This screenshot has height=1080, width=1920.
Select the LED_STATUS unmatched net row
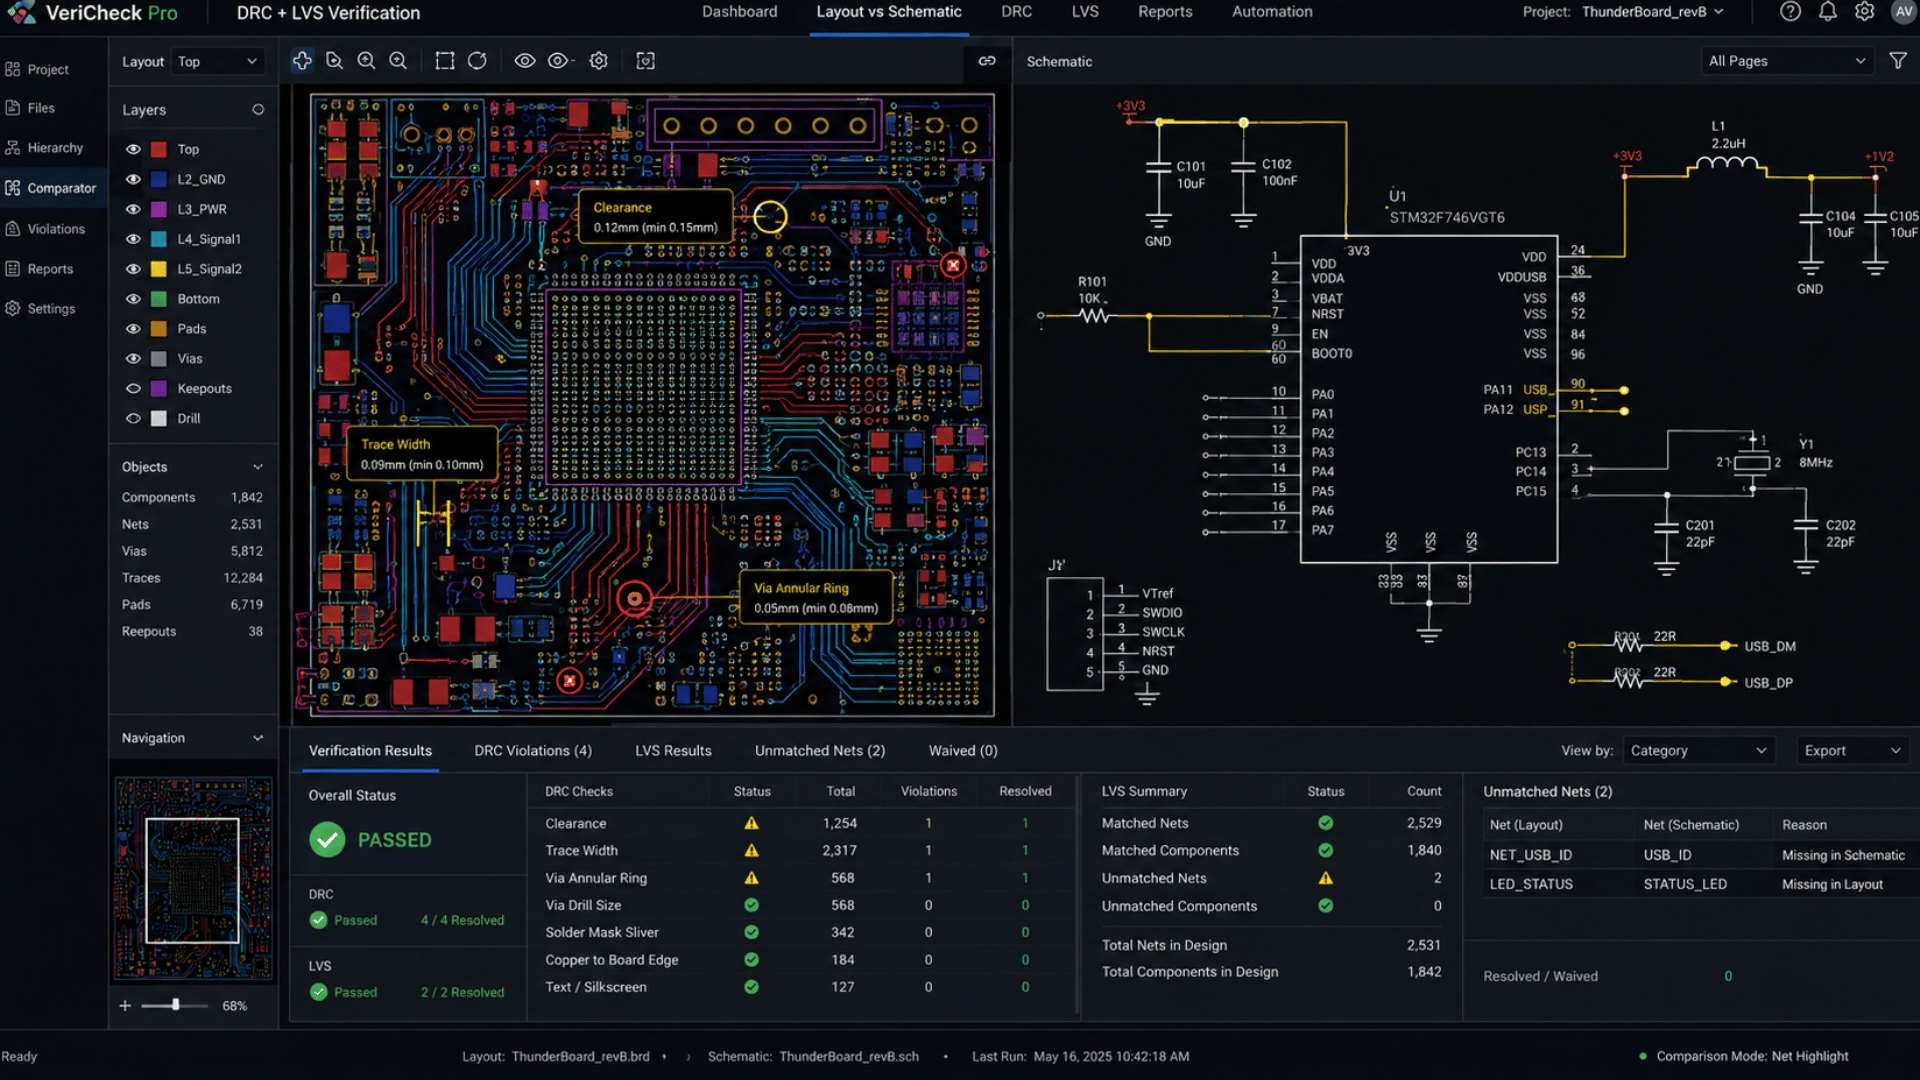pos(1696,884)
